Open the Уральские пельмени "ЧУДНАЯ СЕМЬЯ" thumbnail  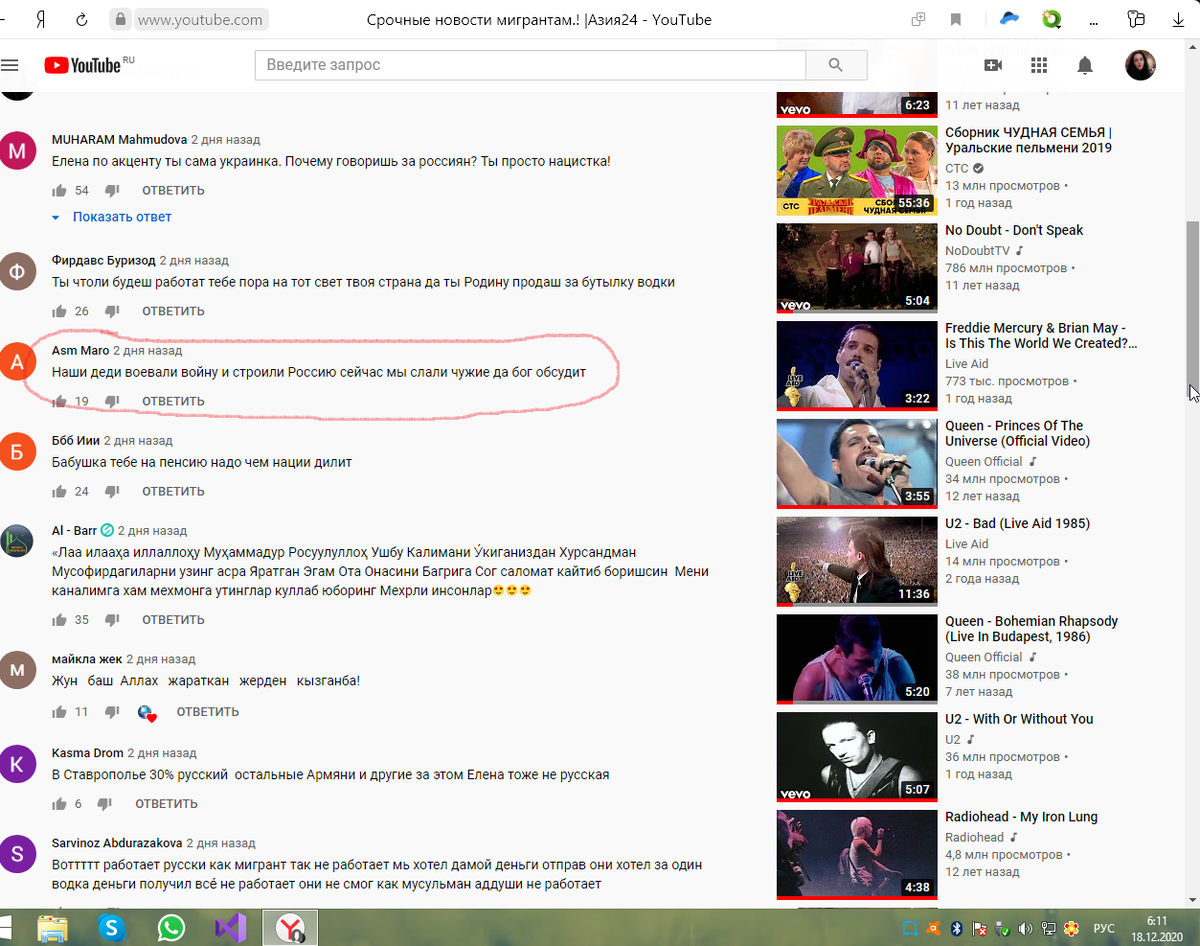click(856, 170)
